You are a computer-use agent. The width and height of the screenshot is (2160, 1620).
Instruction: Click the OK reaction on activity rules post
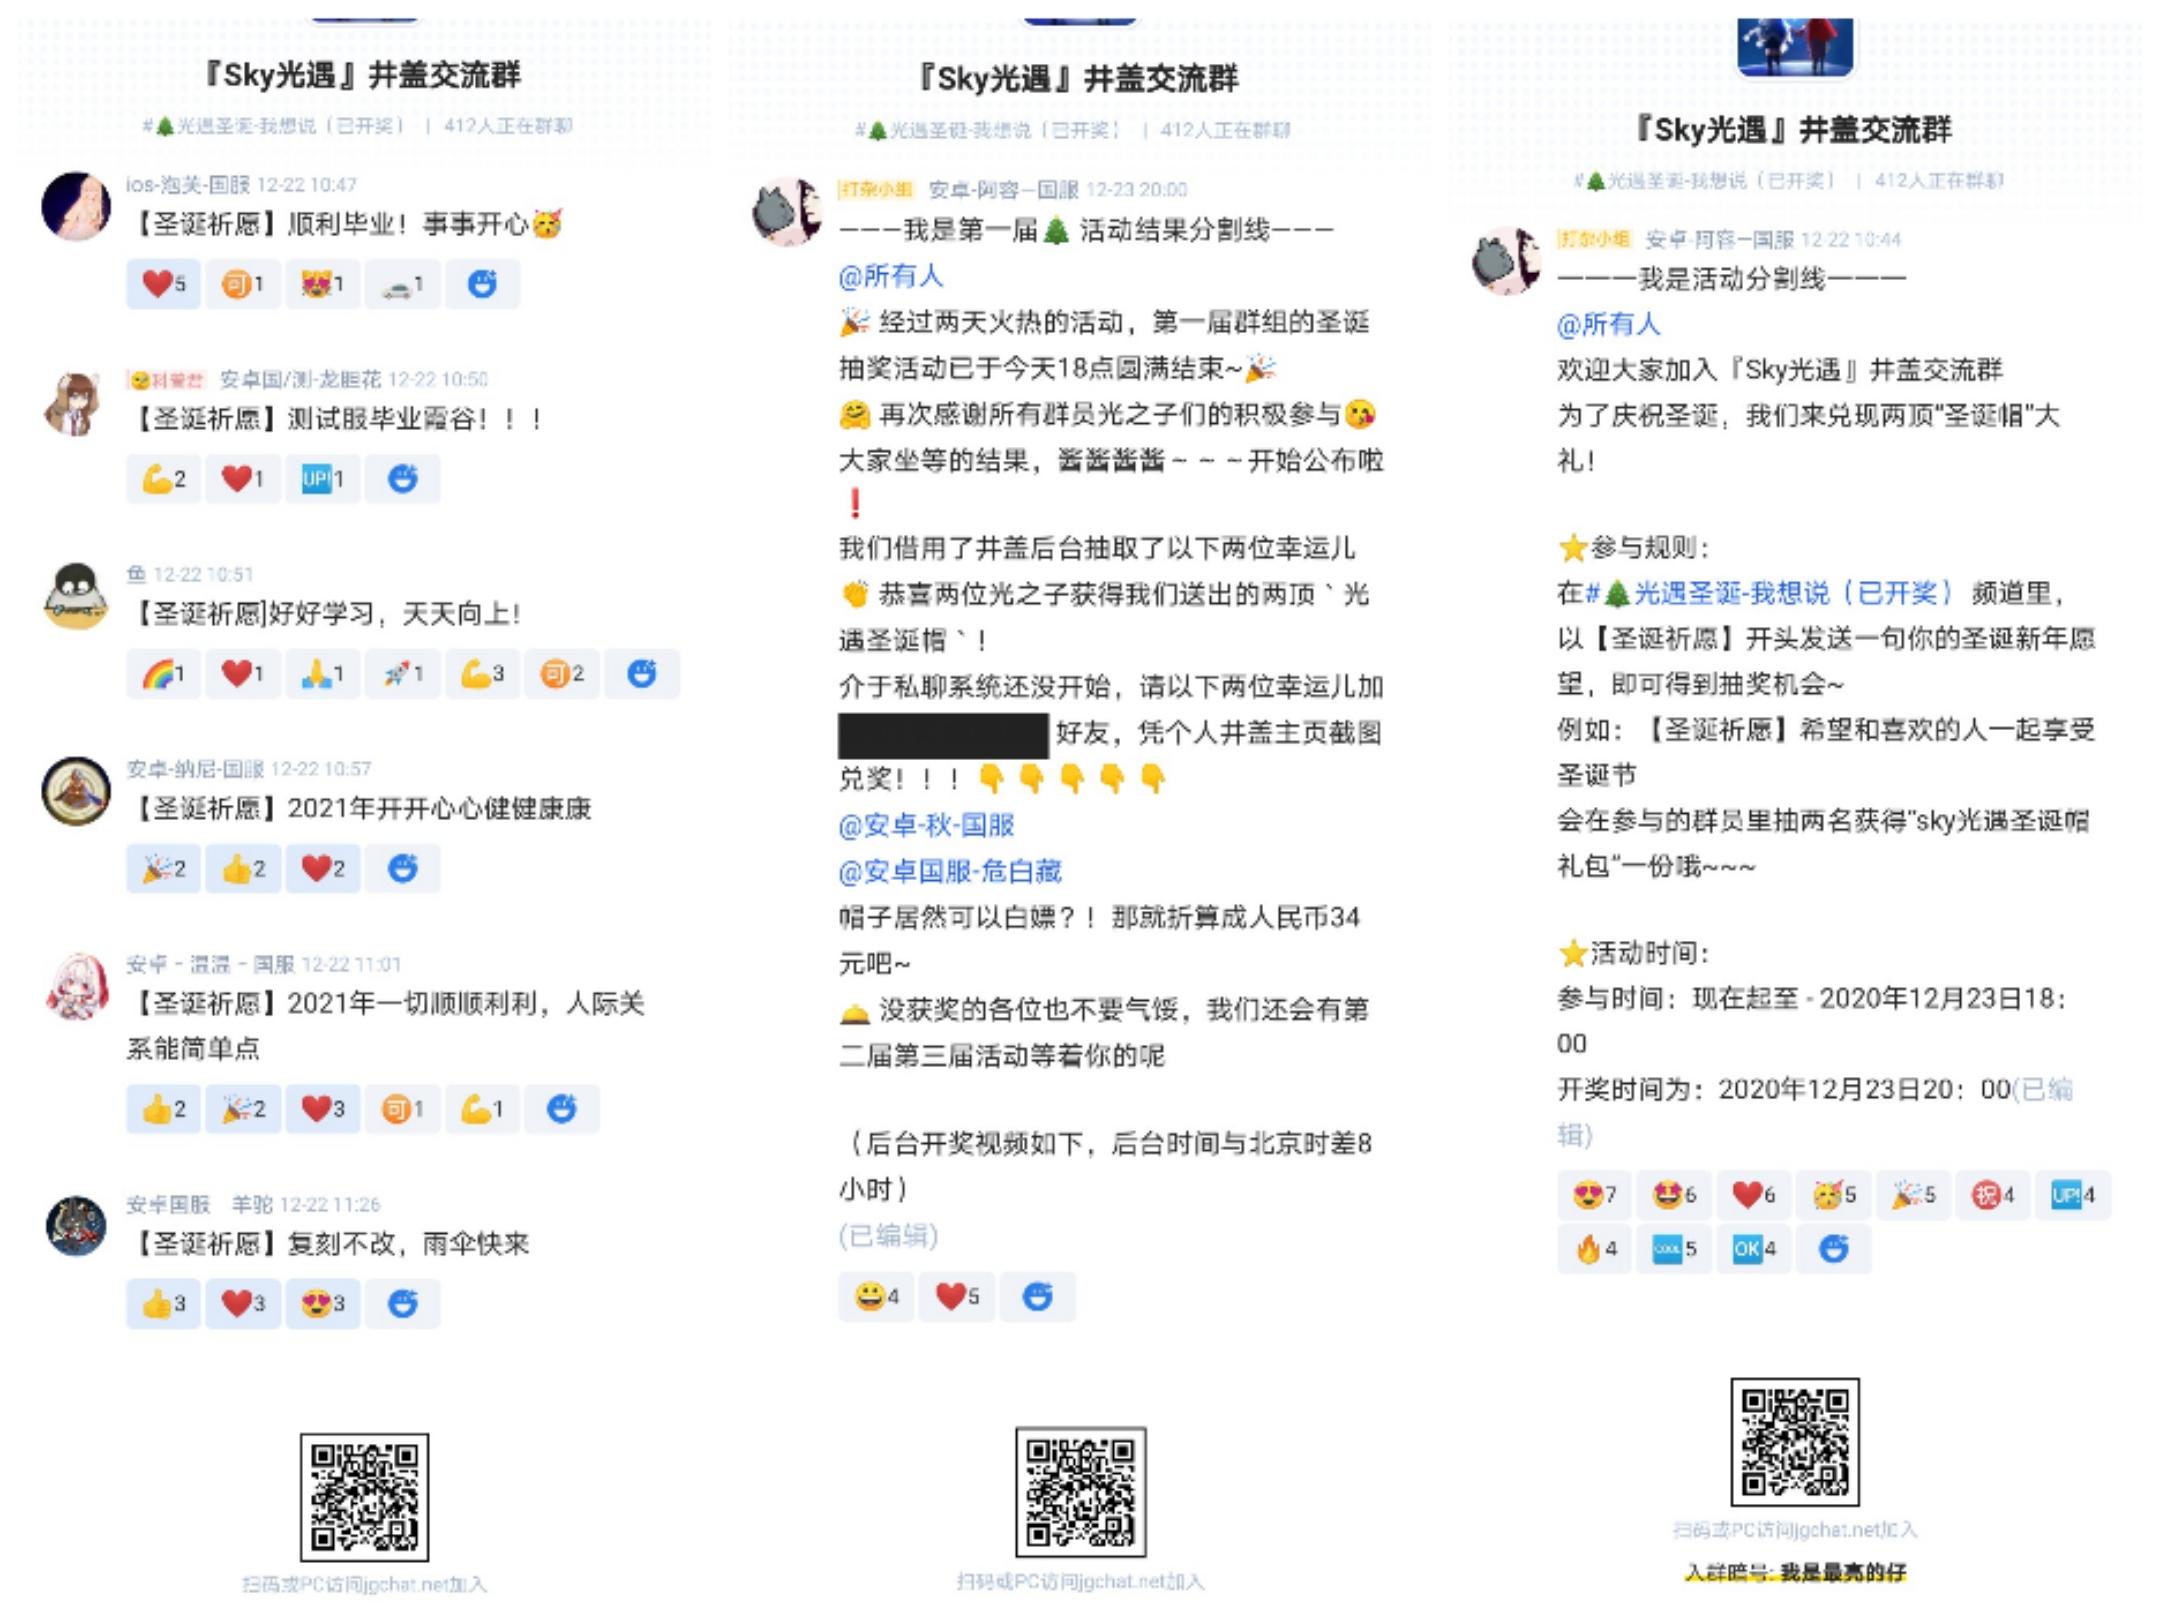(x=1754, y=1249)
